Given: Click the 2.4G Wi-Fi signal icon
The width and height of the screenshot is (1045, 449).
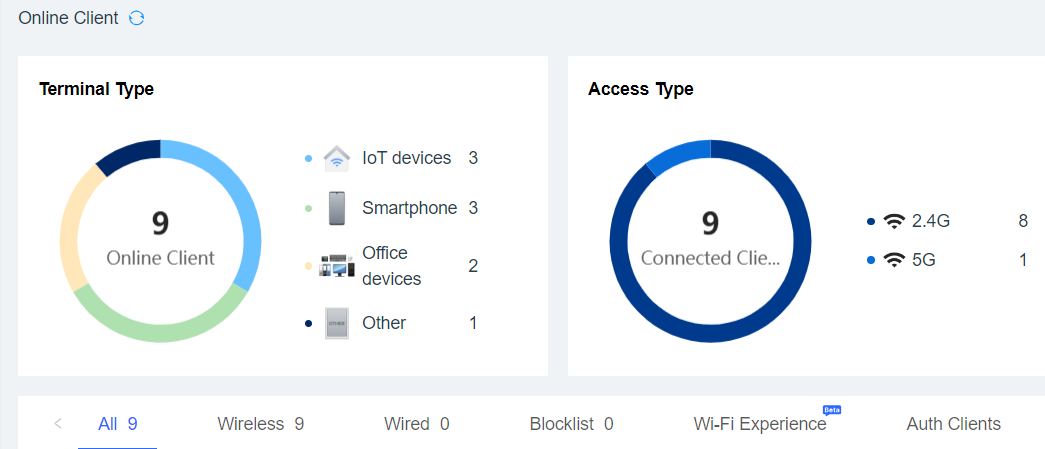Looking at the screenshot, I should tap(894, 221).
